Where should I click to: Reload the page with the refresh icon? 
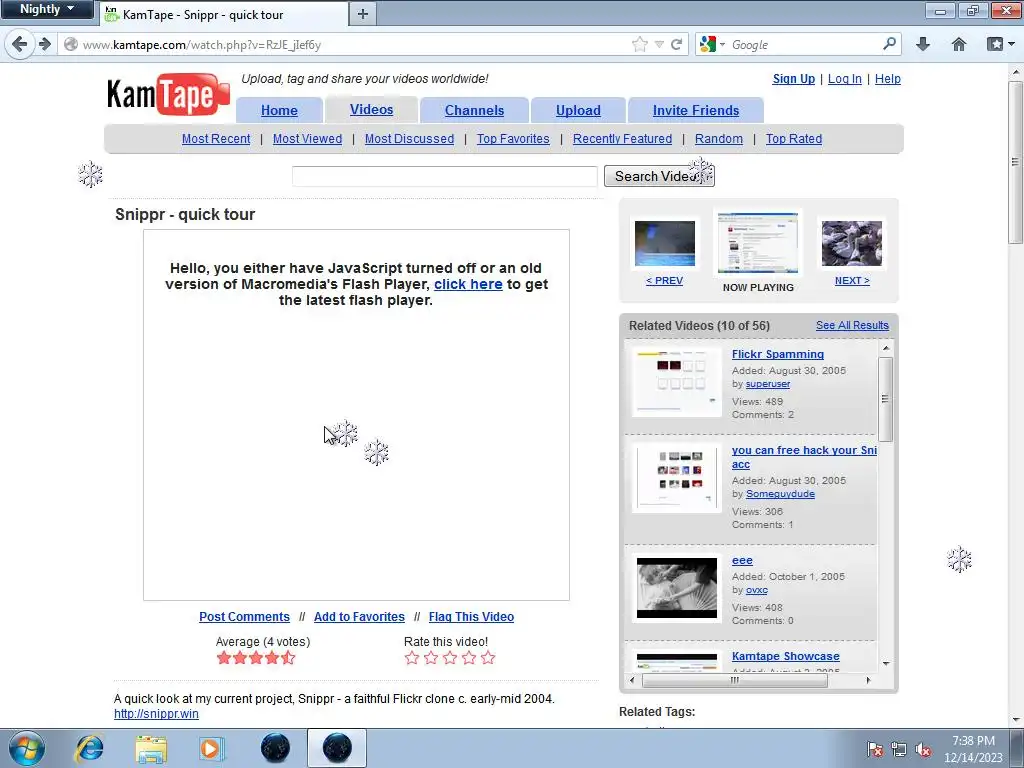677,44
